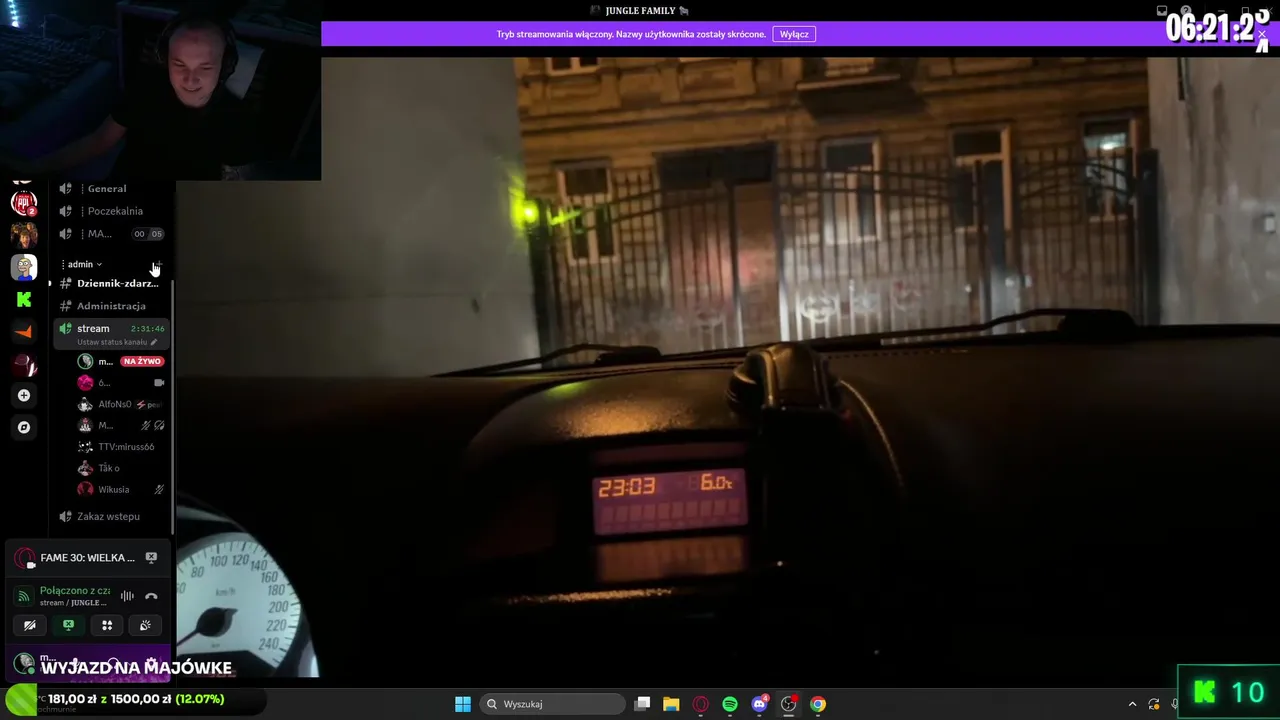Click the sync tray icon
This screenshot has height=720, width=1280.
pyautogui.click(x=1154, y=704)
